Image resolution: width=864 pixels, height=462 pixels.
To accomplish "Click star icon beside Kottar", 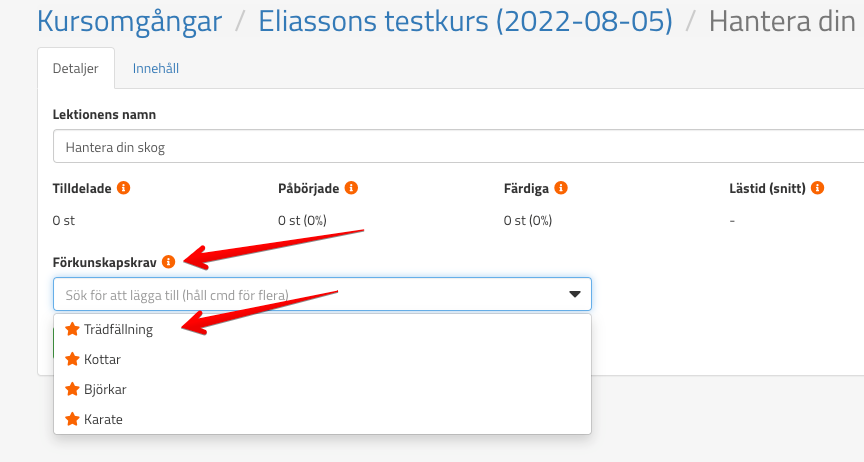I will click(72, 359).
